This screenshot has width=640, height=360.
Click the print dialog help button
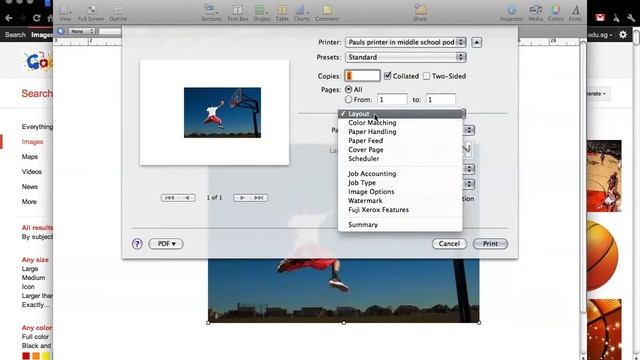pyautogui.click(x=137, y=244)
